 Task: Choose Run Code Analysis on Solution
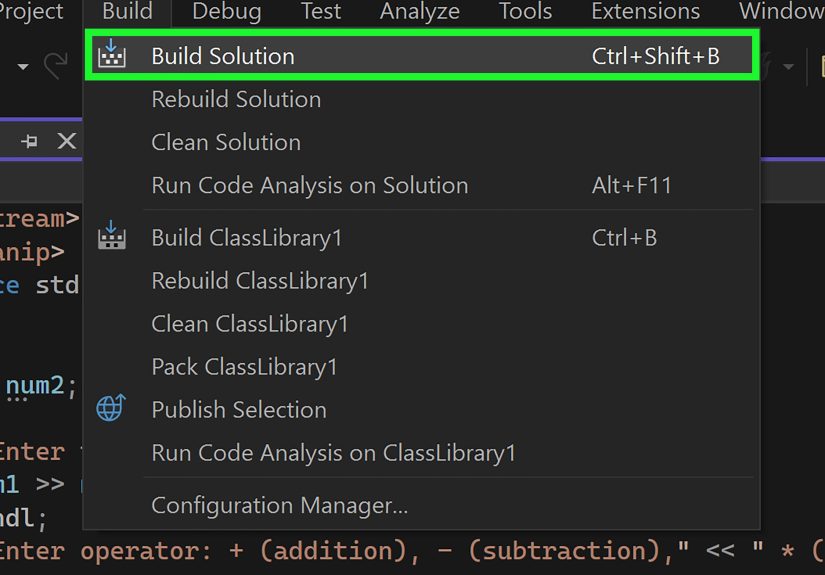click(422, 186)
